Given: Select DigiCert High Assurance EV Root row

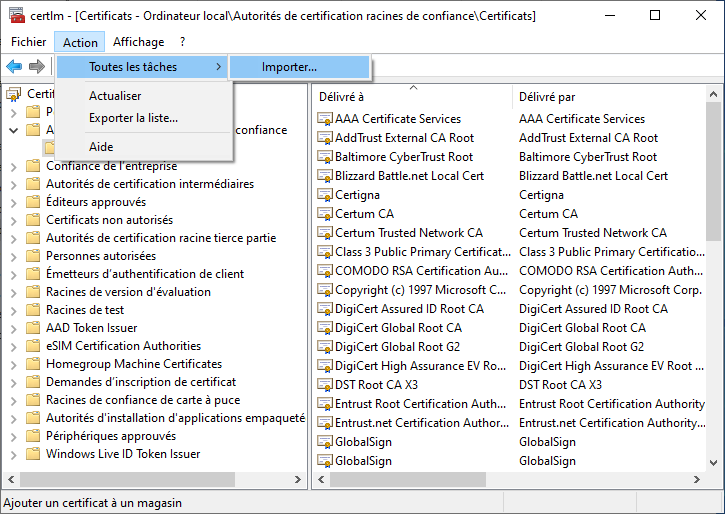Looking at the screenshot, I should click(x=510, y=366).
